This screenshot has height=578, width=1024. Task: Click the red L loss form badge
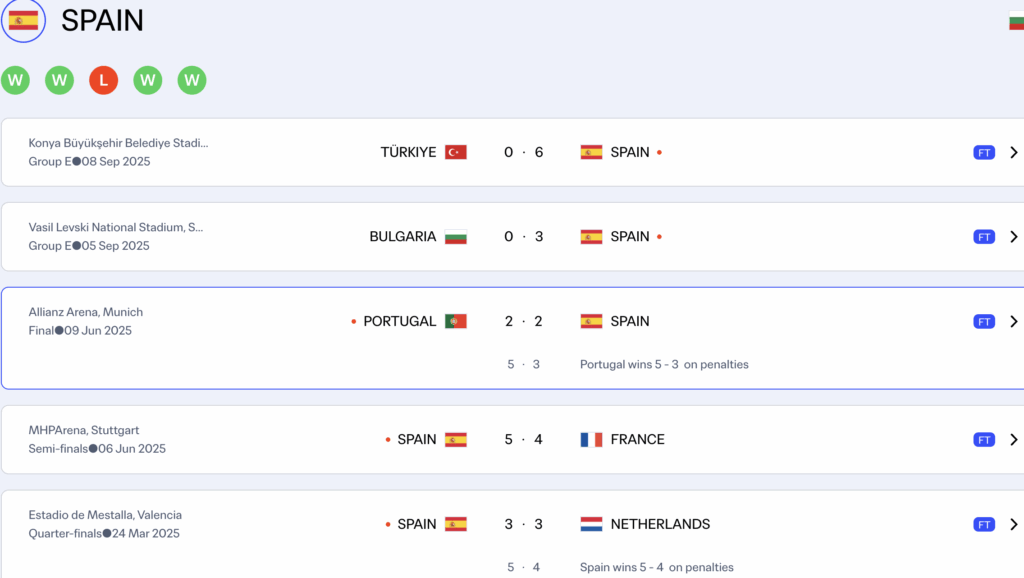[103, 80]
